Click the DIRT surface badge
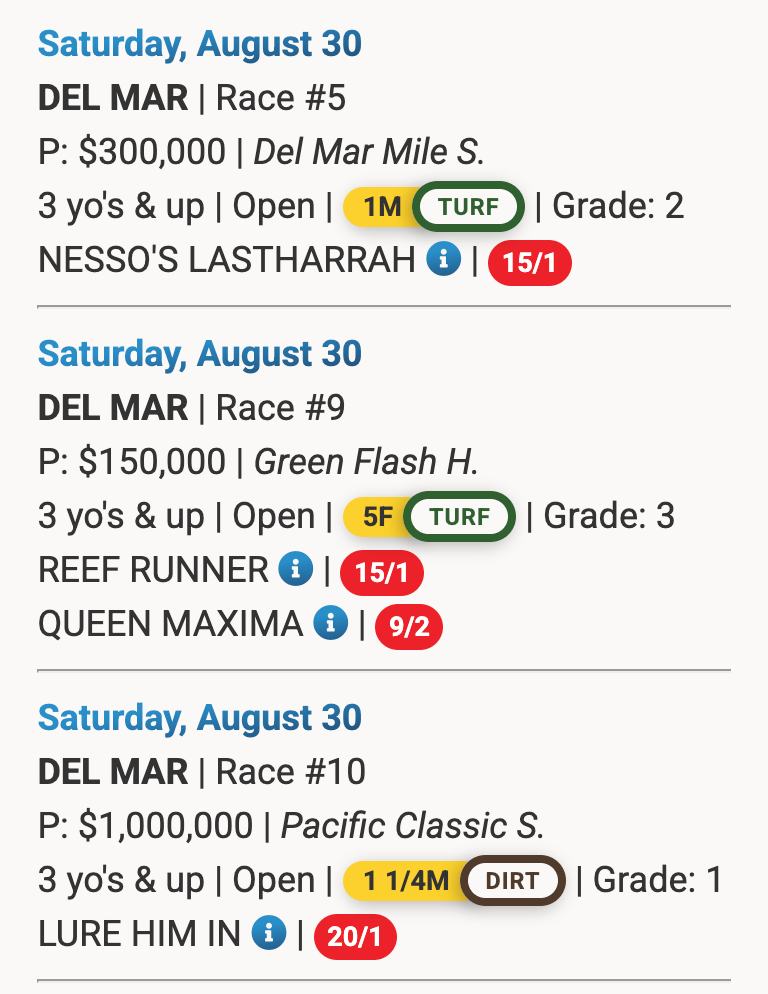This screenshot has width=768, height=994. (512, 882)
